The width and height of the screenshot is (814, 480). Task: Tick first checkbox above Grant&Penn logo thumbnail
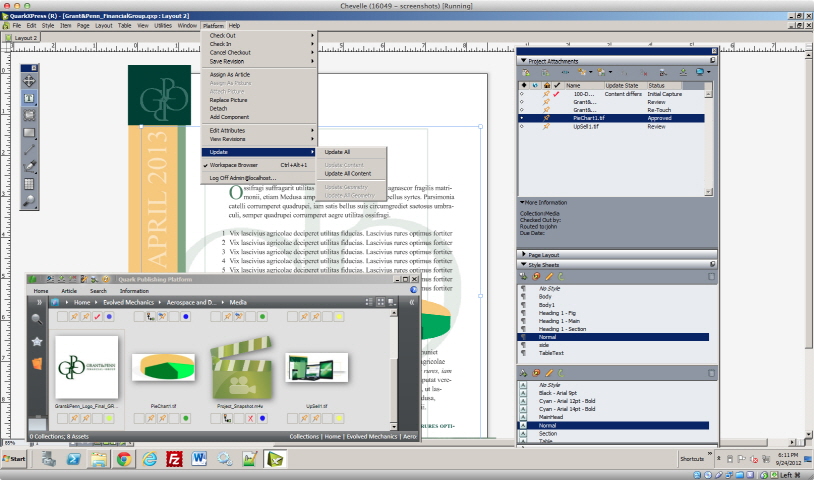62,317
